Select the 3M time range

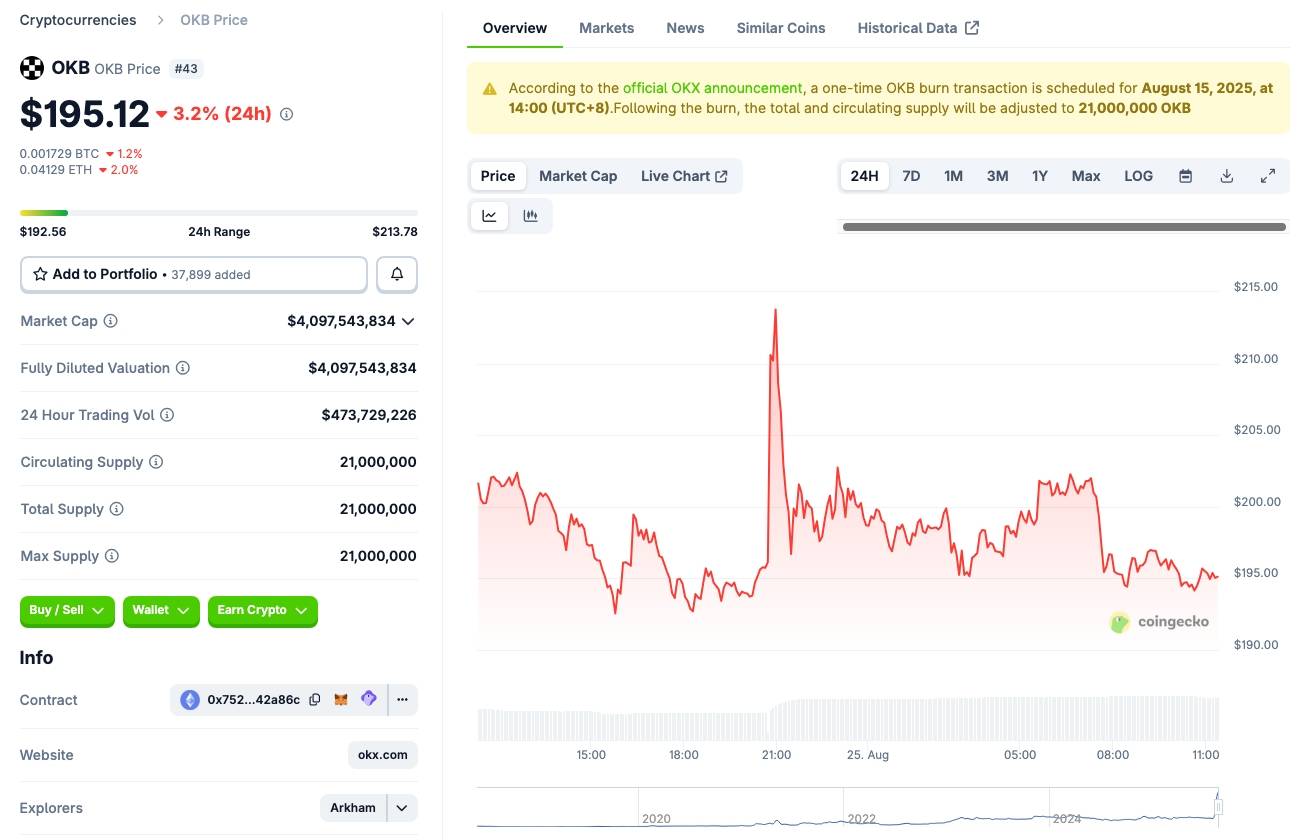(997, 176)
